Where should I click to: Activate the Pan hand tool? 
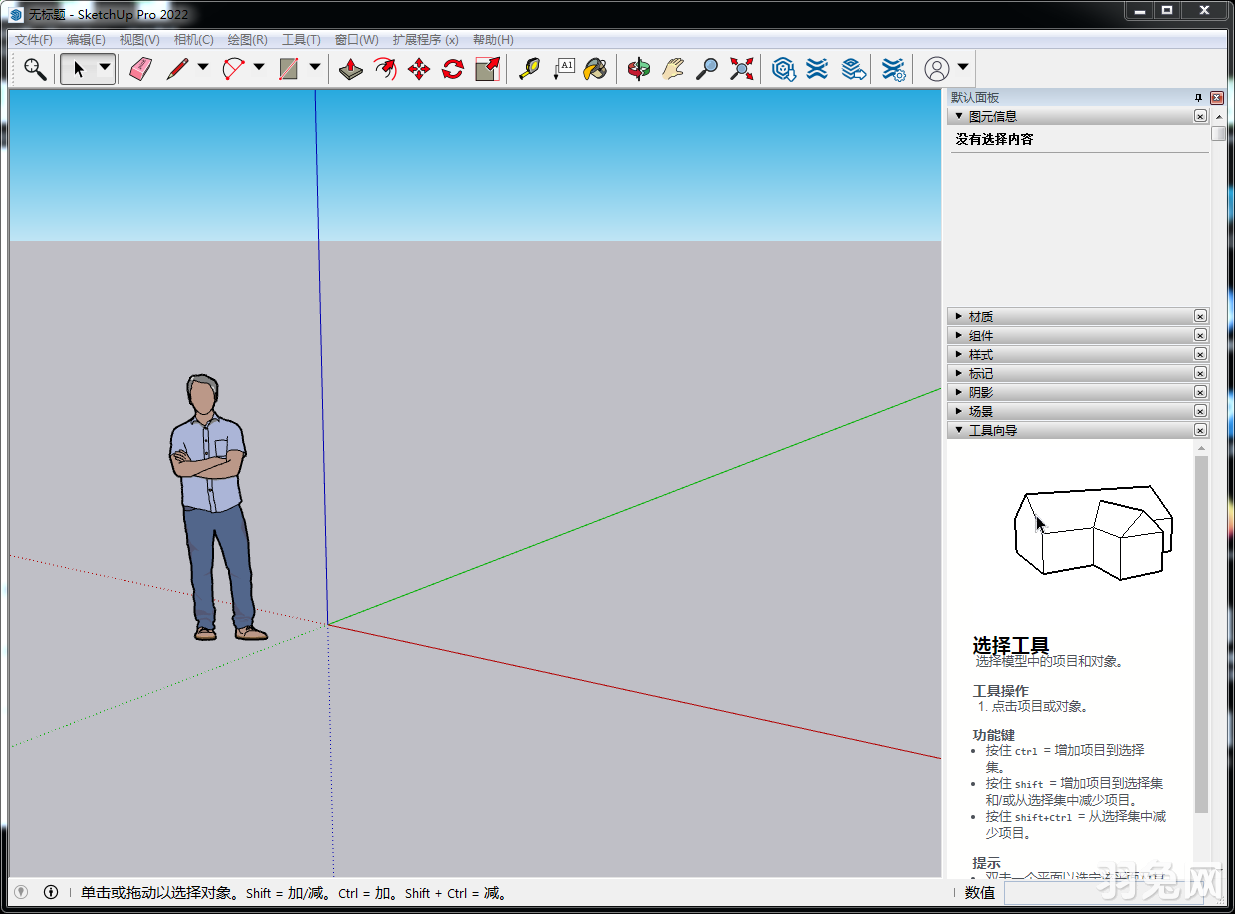672,68
